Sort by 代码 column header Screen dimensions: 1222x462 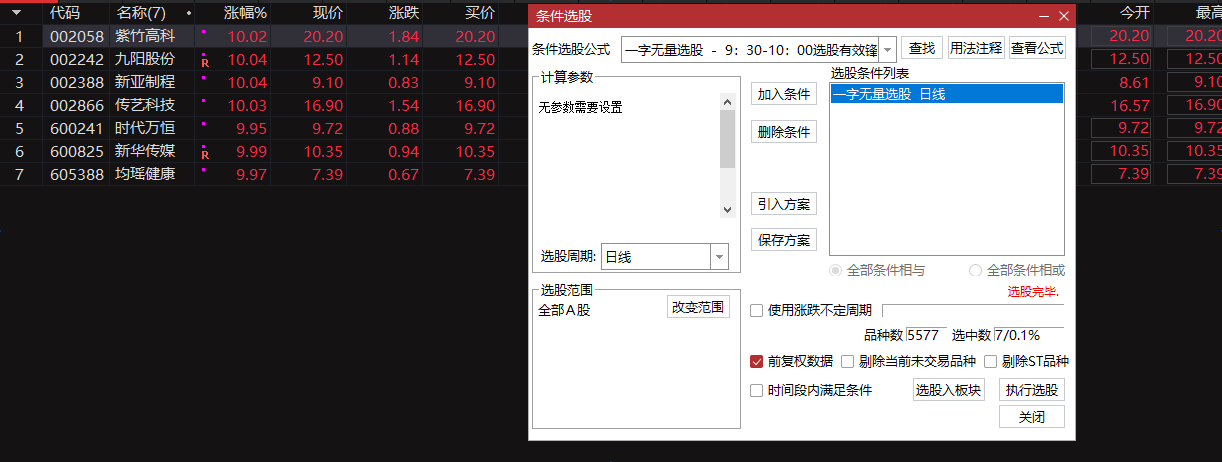pos(65,13)
